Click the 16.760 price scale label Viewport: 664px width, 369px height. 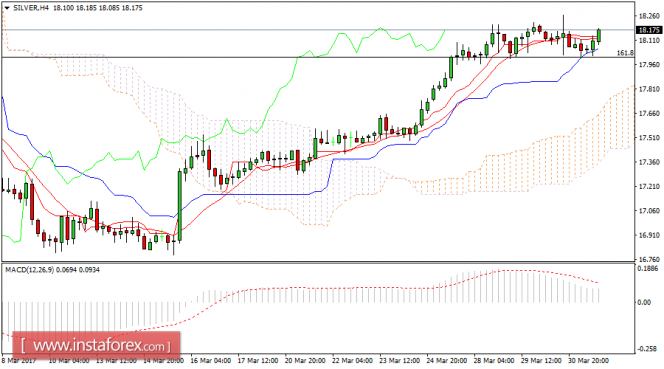click(649, 259)
